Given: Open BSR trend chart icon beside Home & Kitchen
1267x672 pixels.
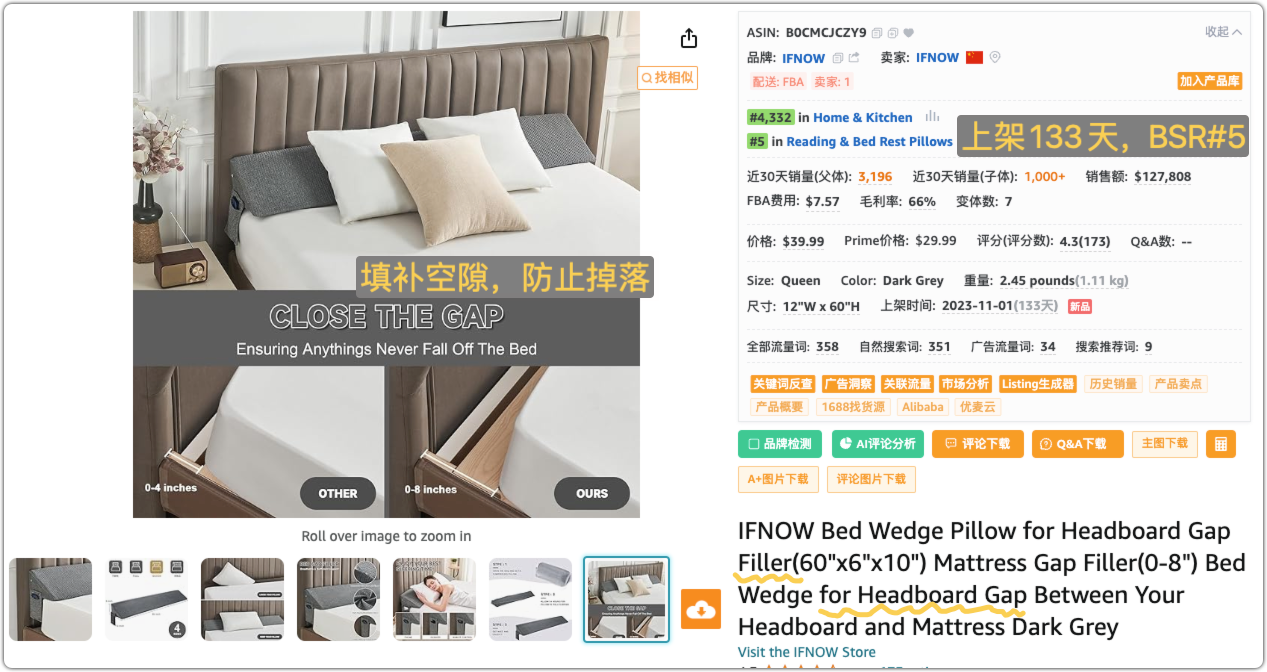Looking at the screenshot, I should (x=932, y=117).
